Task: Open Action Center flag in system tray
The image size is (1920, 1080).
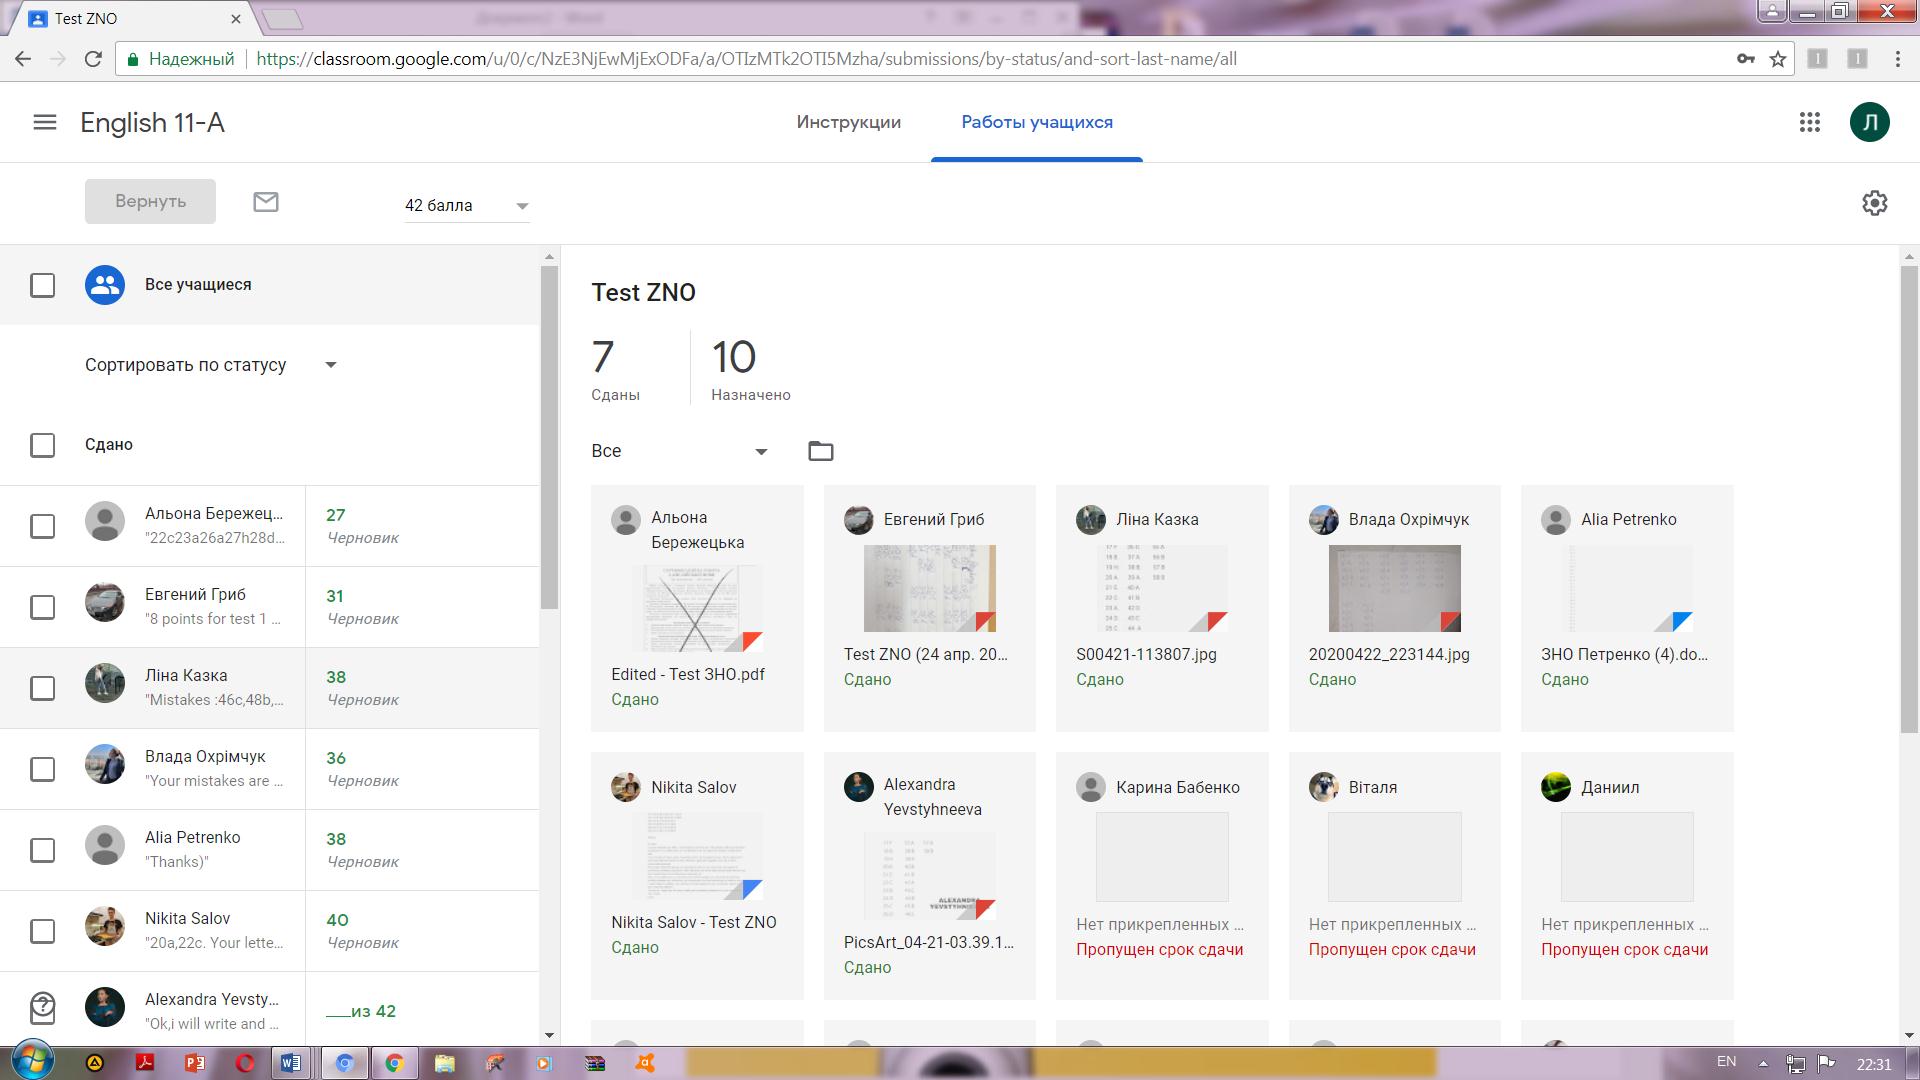Action: (1826, 1062)
